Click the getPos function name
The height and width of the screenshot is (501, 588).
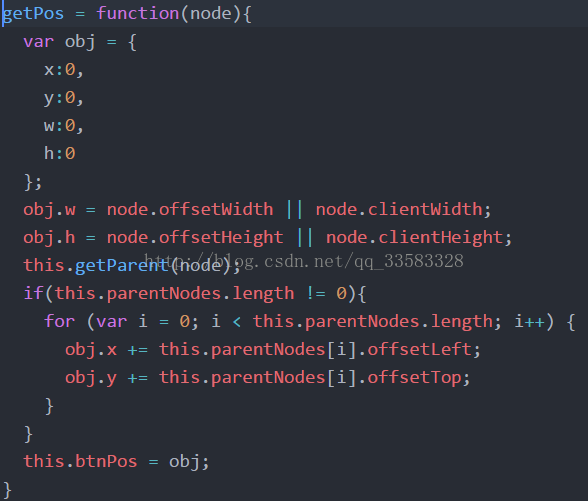pos(33,14)
